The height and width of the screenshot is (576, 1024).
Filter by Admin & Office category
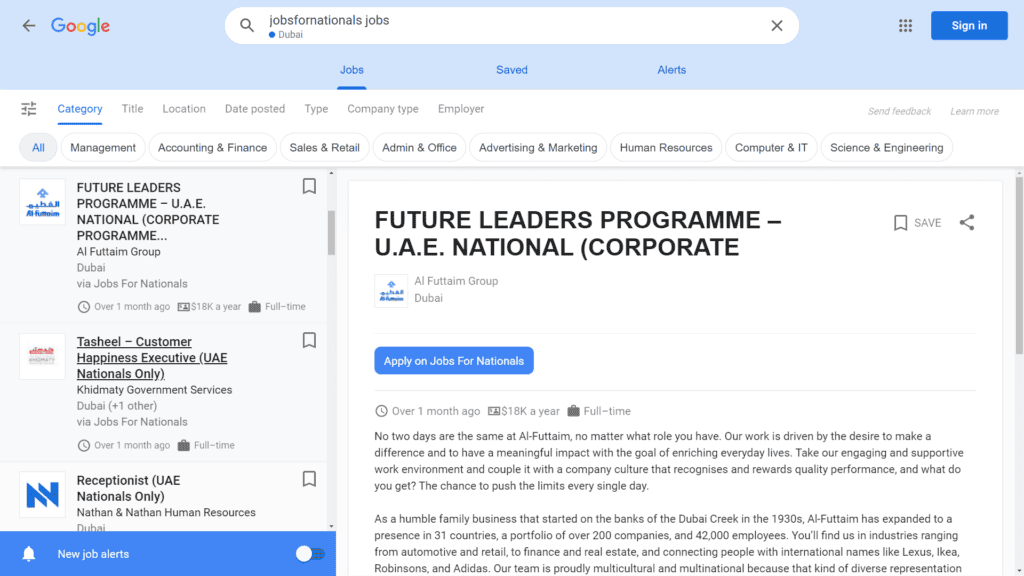[419, 148]
